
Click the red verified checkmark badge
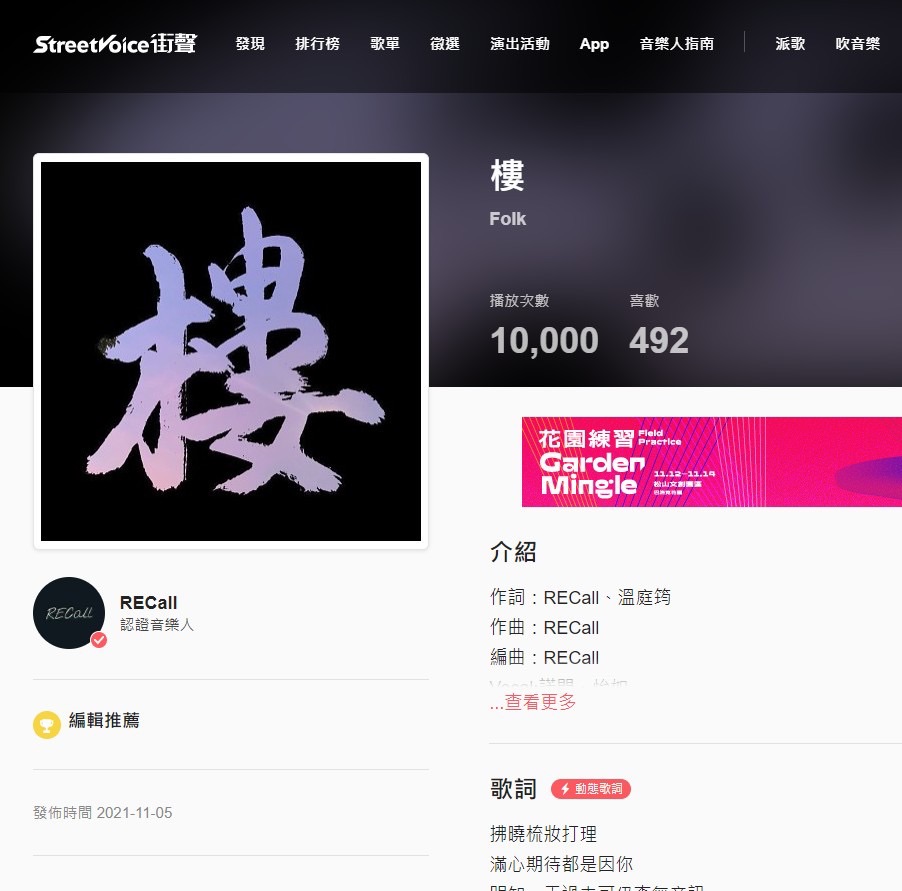point(99,640)
